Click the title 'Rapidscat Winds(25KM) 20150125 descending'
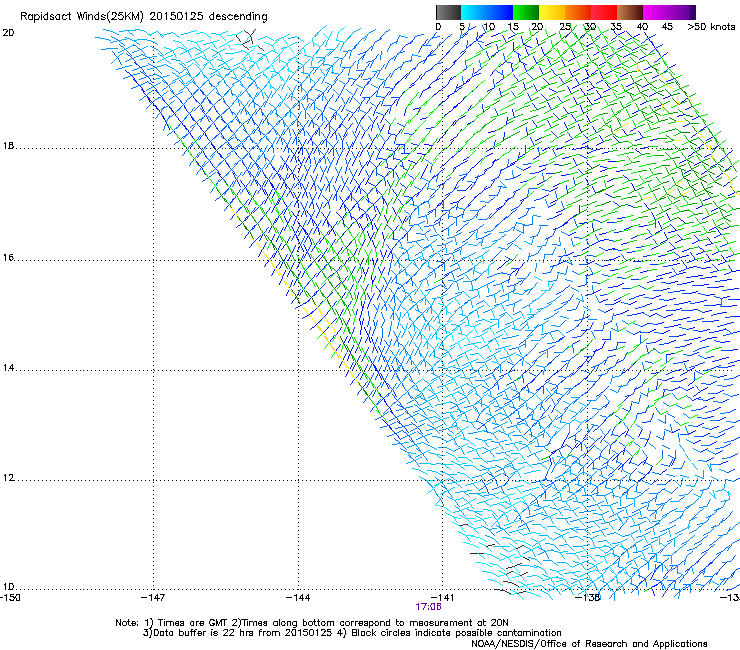 coord(143,17)
